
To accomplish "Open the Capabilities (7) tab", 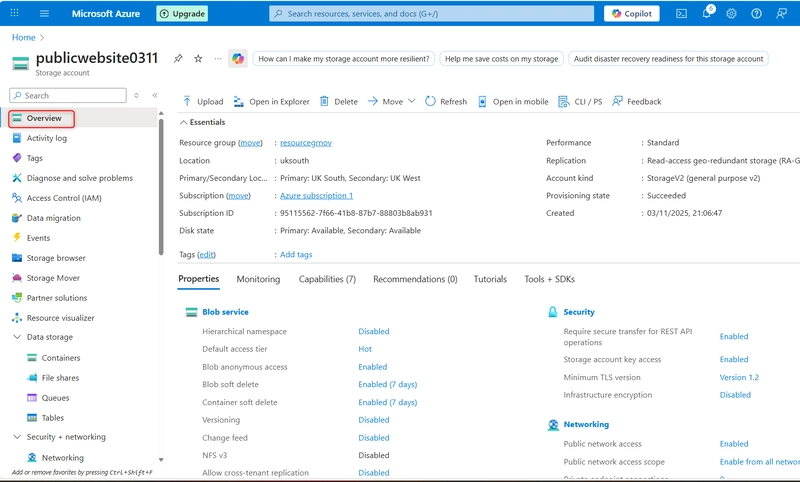I will coord(327,279).
